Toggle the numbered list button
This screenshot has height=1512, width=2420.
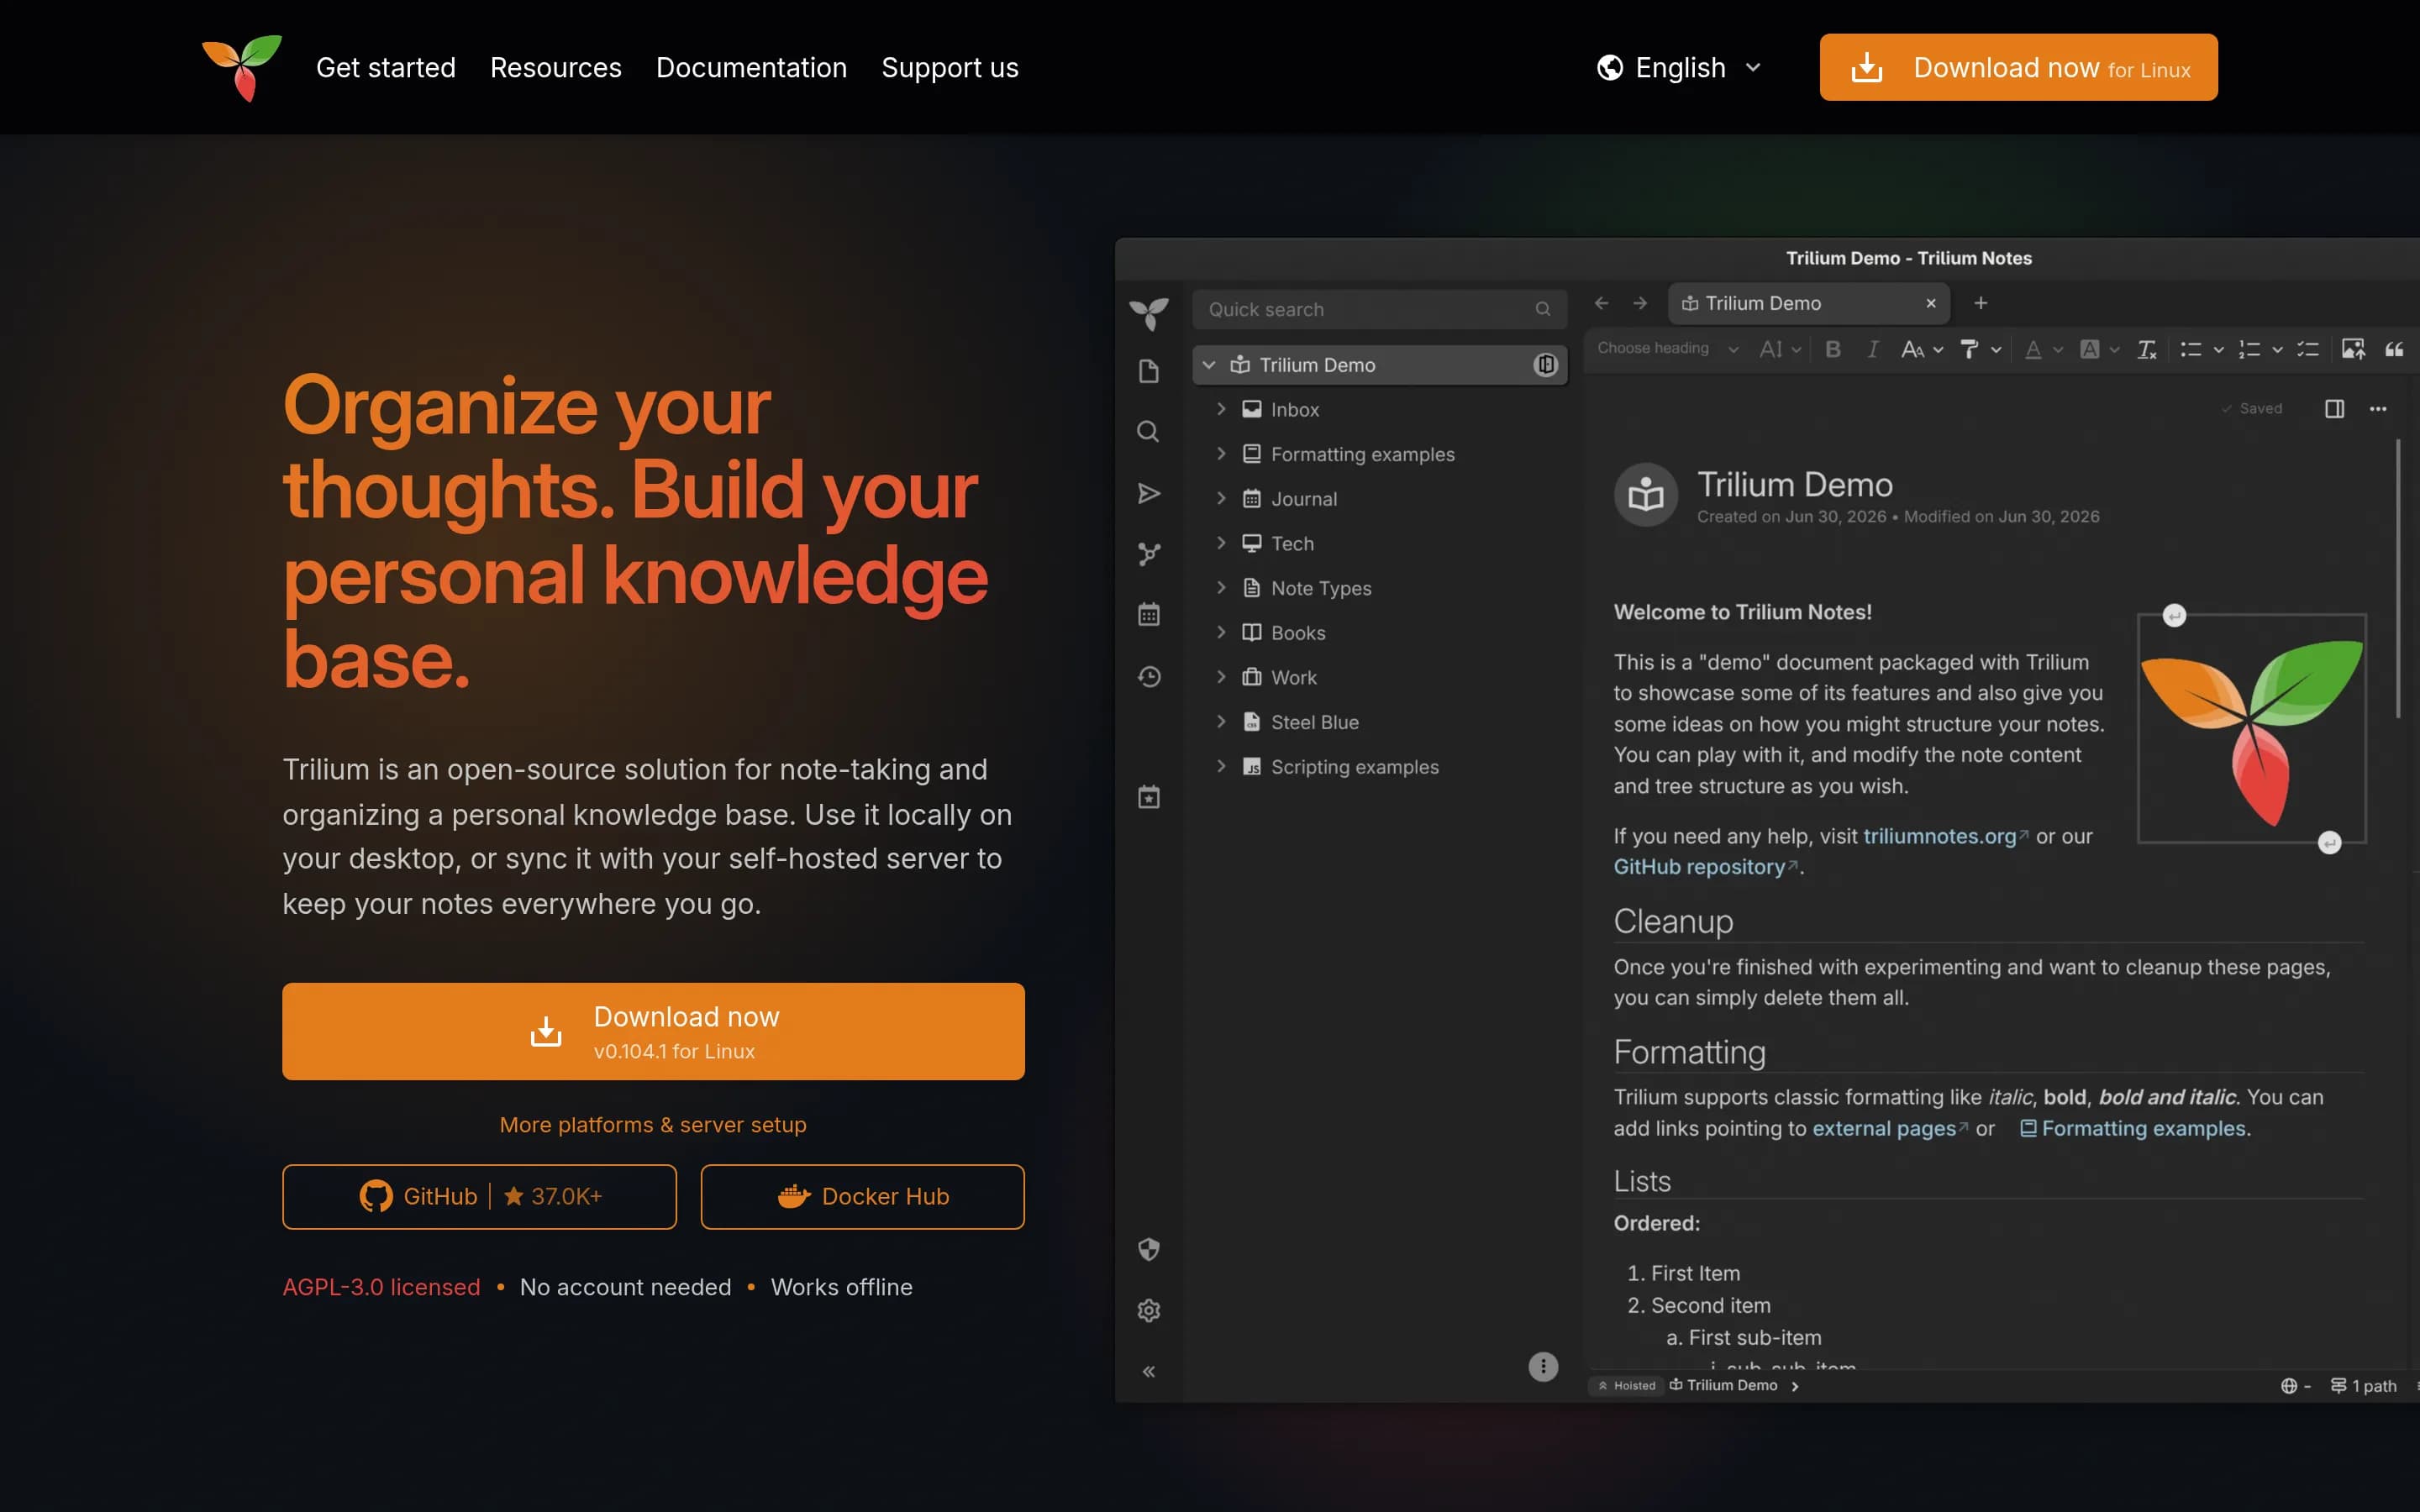click(2249, 349)
